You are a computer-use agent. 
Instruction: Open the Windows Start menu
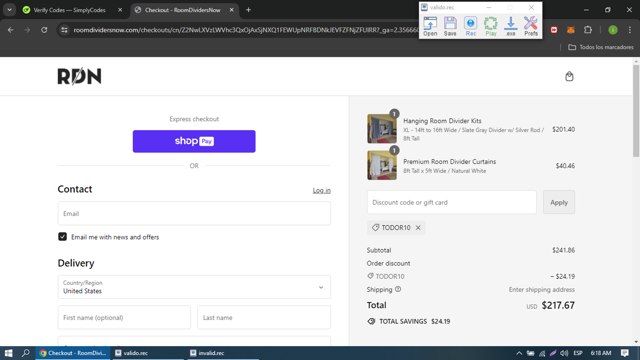[x=8, y=353]
